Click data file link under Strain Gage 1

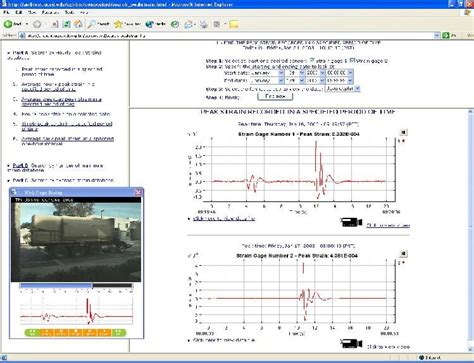point(224,219)
